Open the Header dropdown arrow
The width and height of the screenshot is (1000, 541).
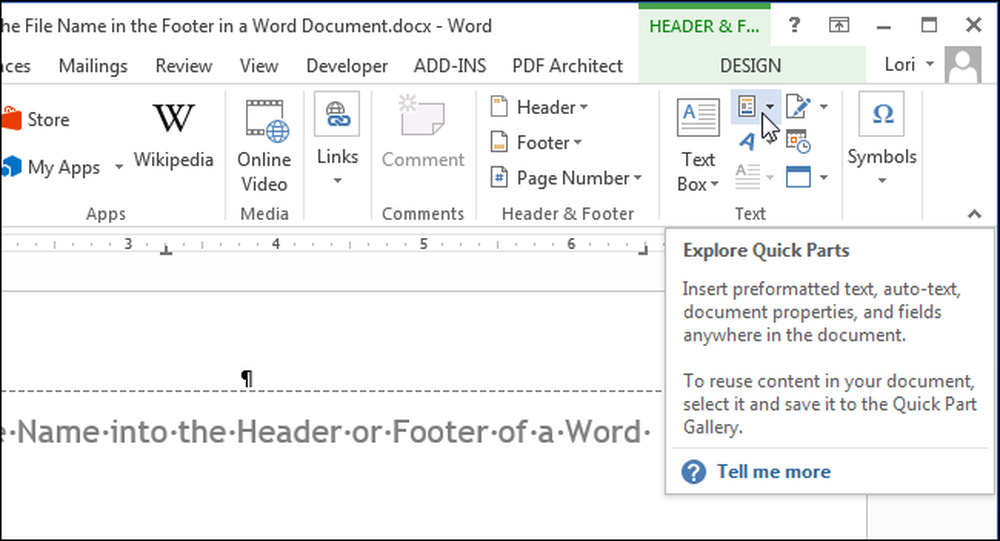pyautogui.click(x=584, y=107)
